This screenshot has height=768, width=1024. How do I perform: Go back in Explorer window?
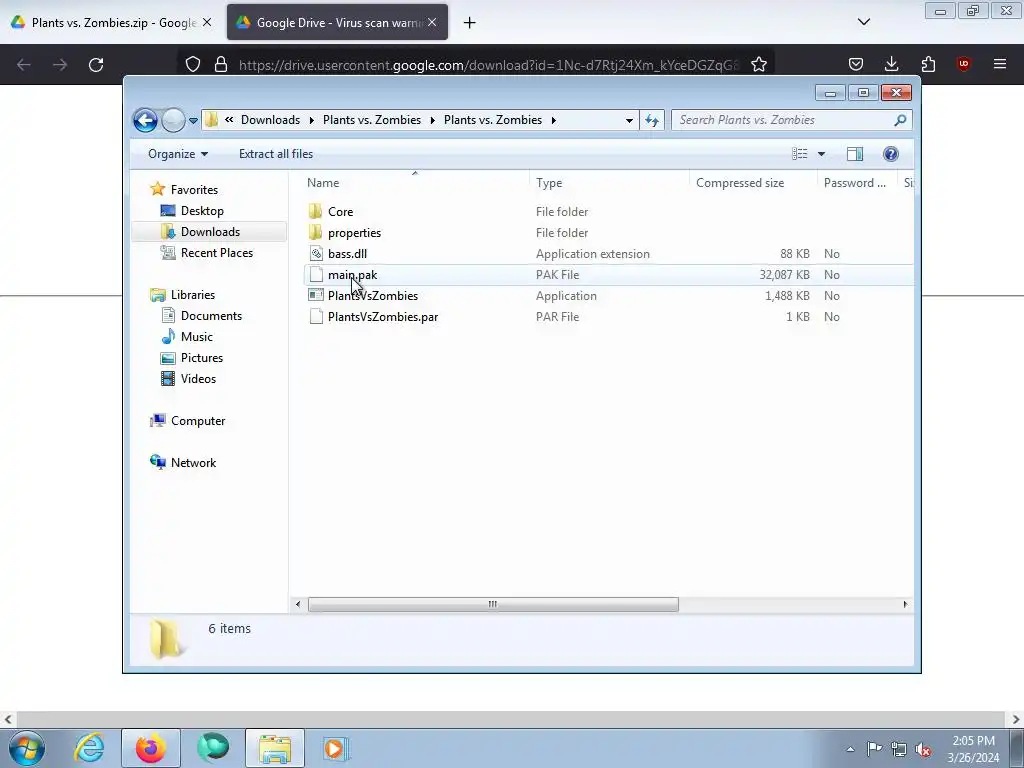145,120
